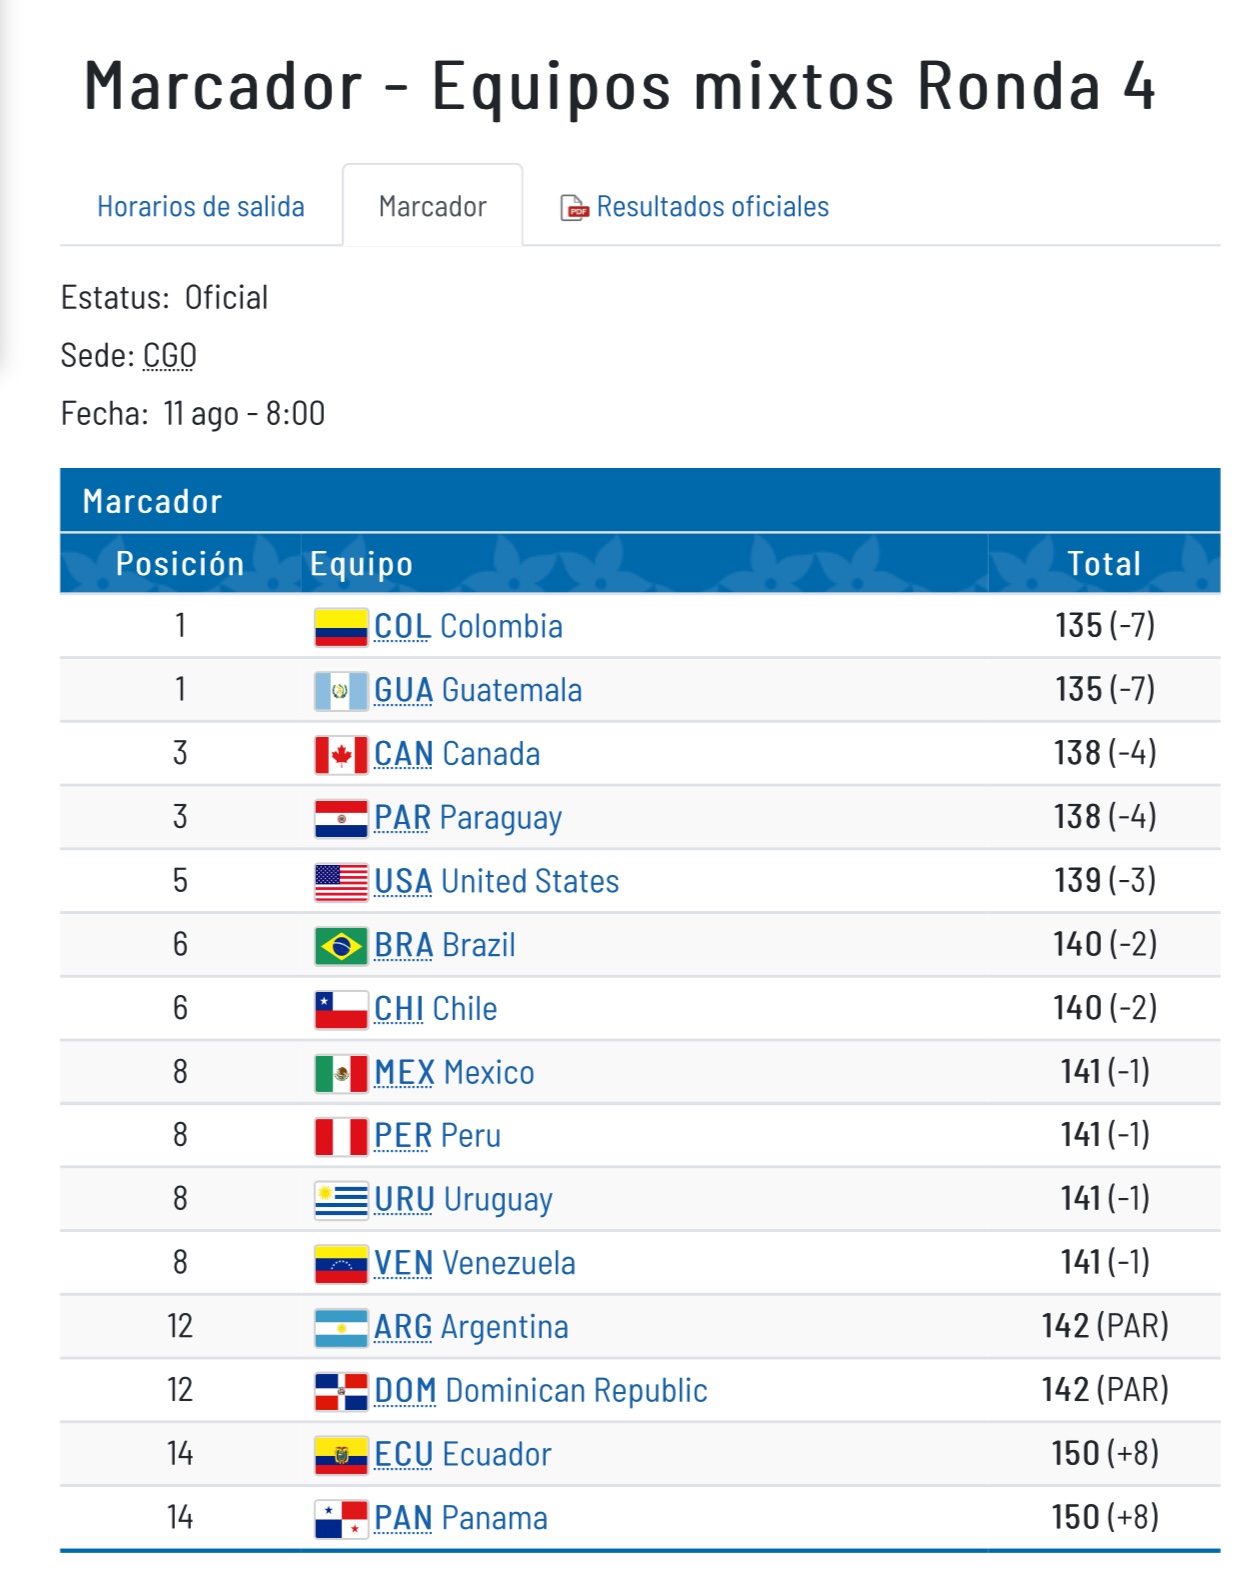Open the DOM Dominican Republic team link
1242x1583 pixels.
point(540,1391)
